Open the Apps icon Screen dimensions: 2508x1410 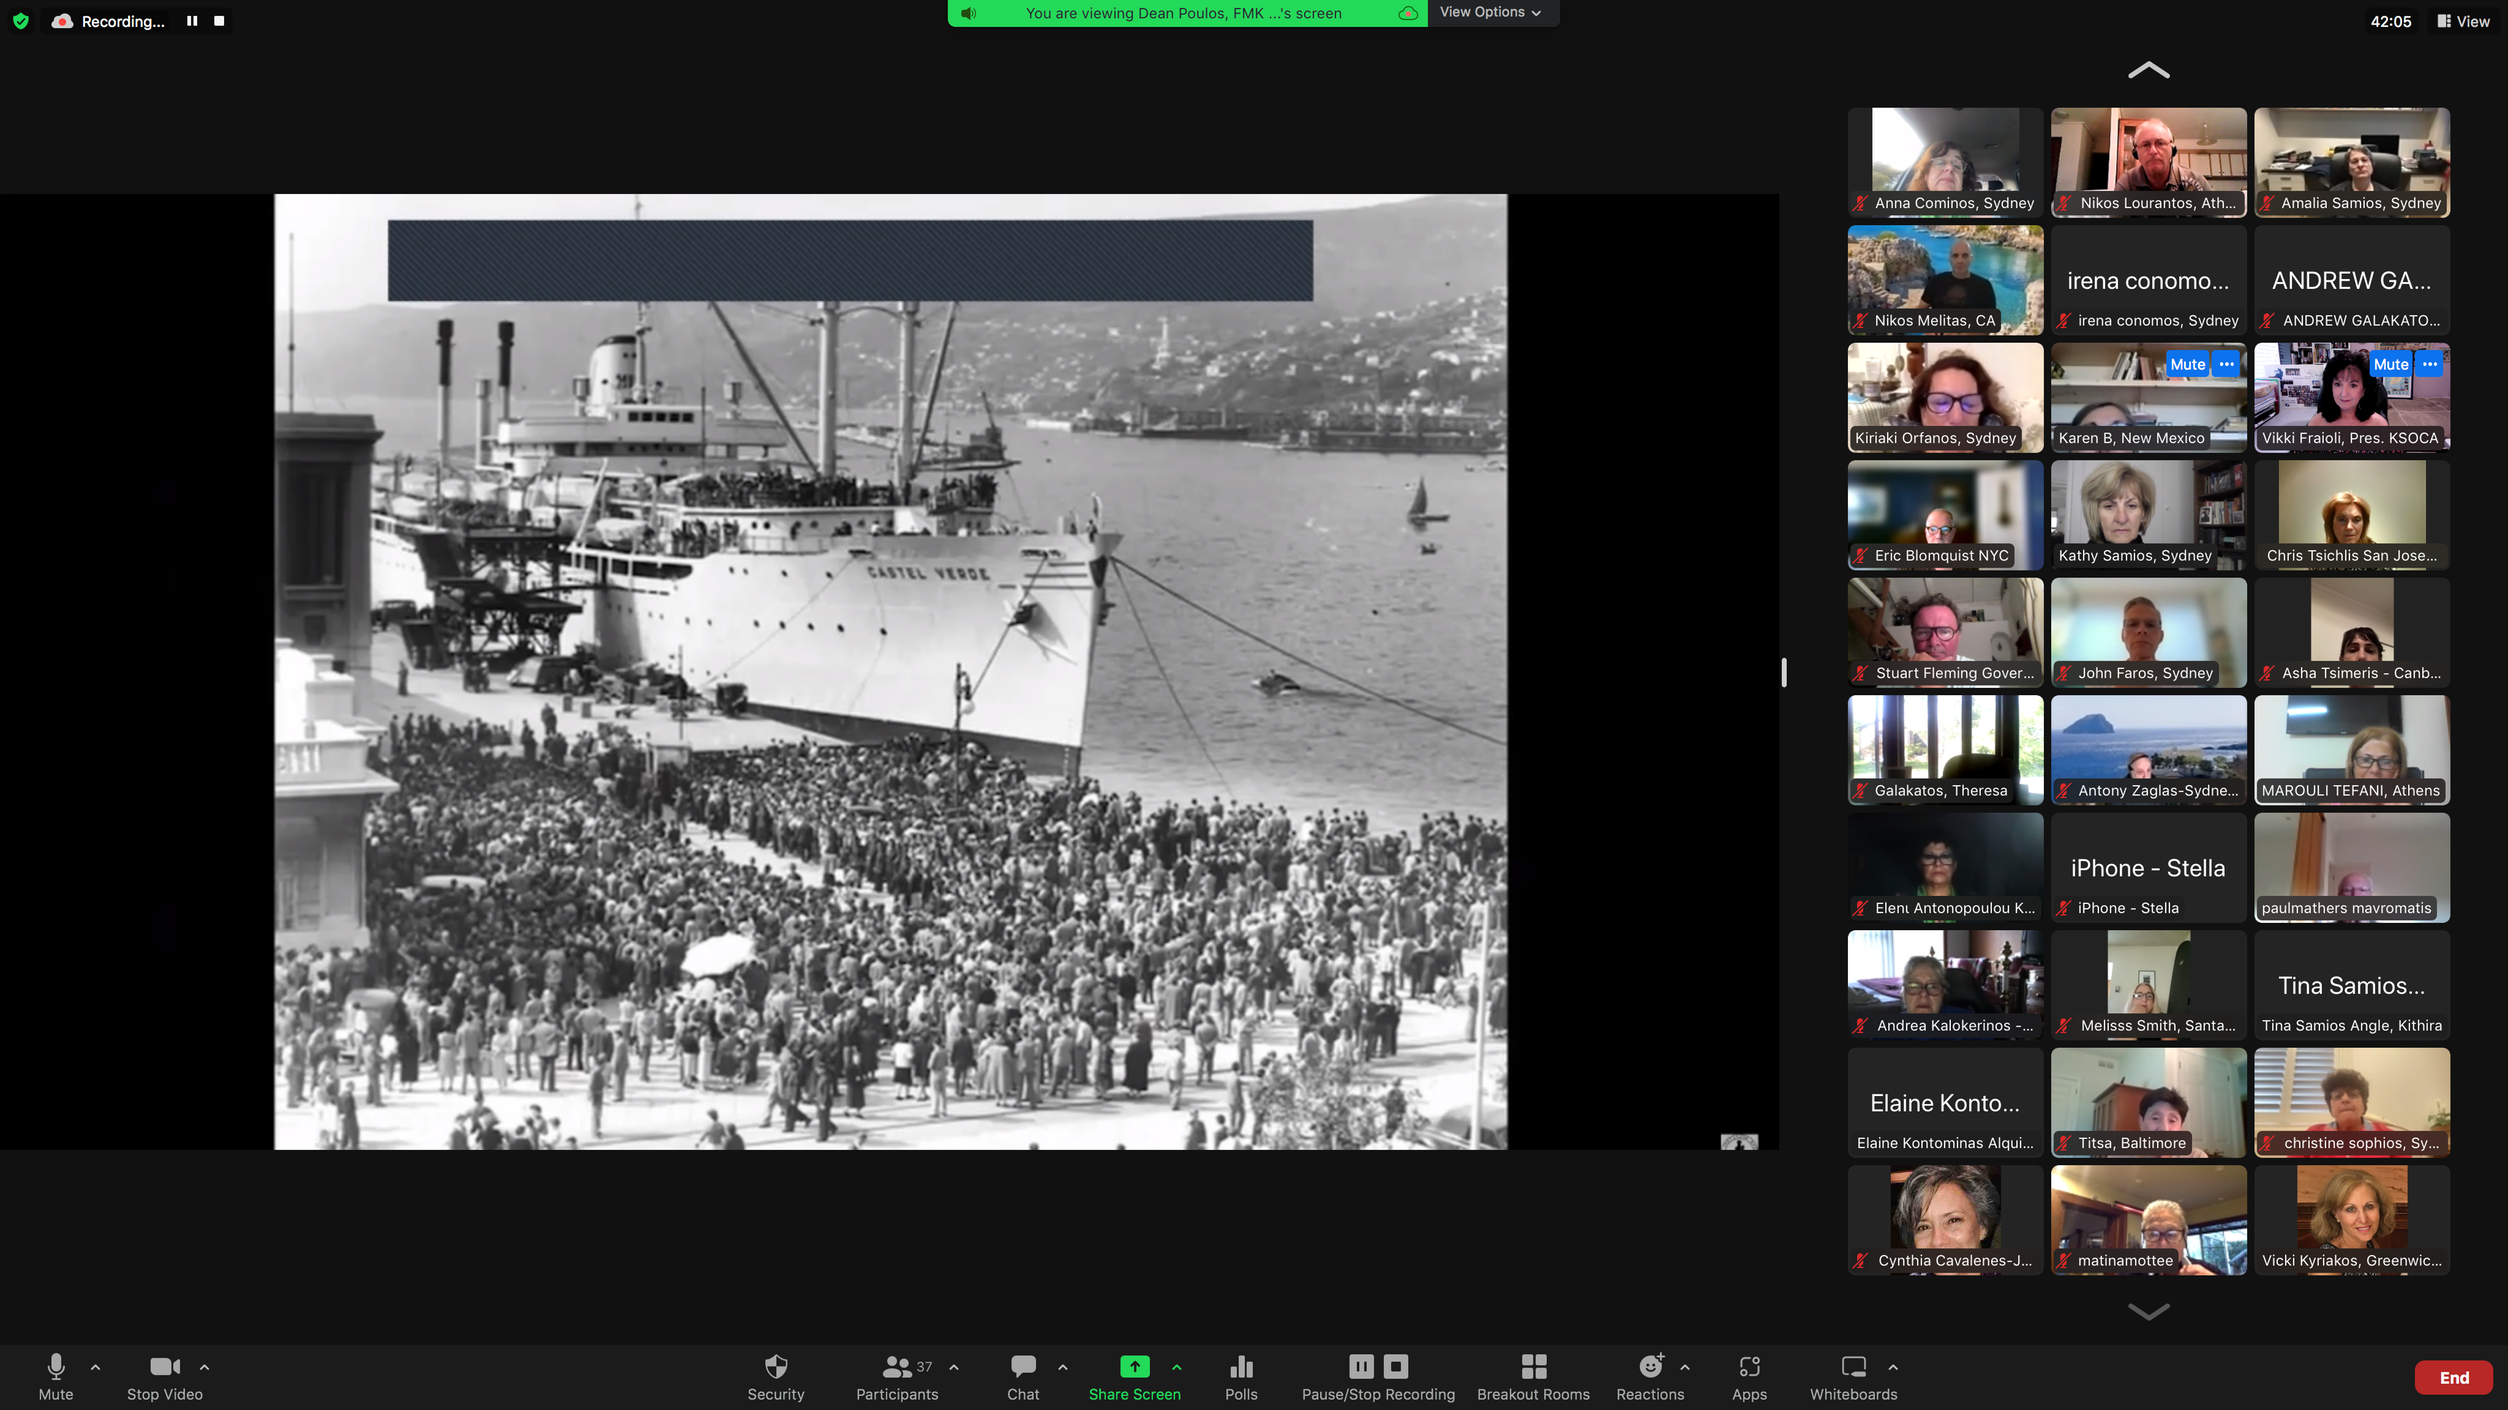1749,1367
